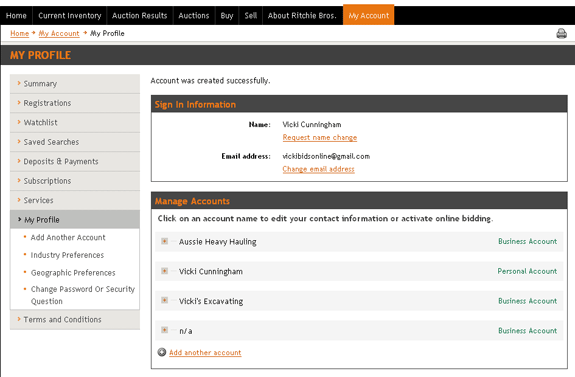Click the Change email address link
This screenshot has height=377, width=575.
318,169
